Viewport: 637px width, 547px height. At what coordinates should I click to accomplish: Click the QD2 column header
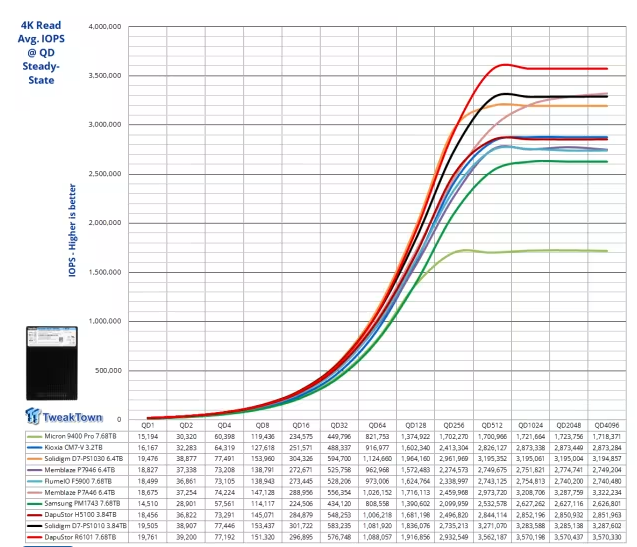[186, 425]
